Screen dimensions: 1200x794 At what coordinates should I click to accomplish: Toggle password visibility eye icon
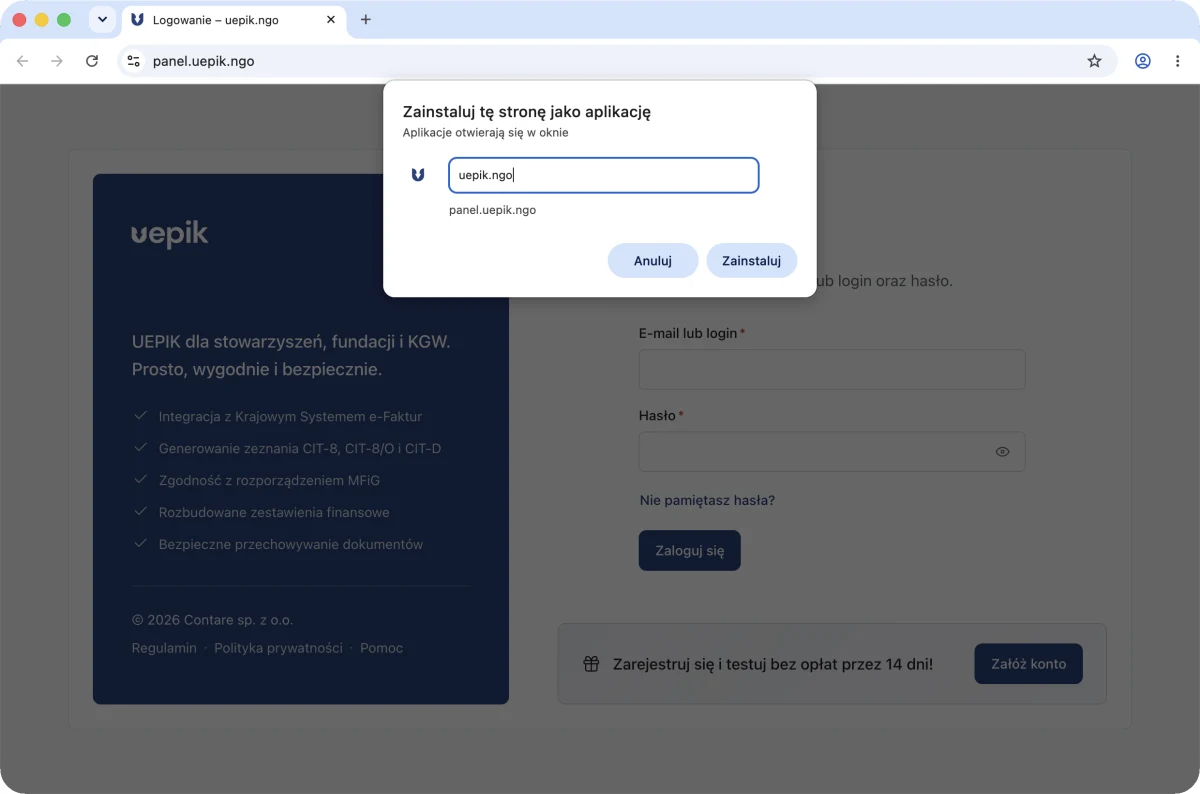tap(1002, 452)
